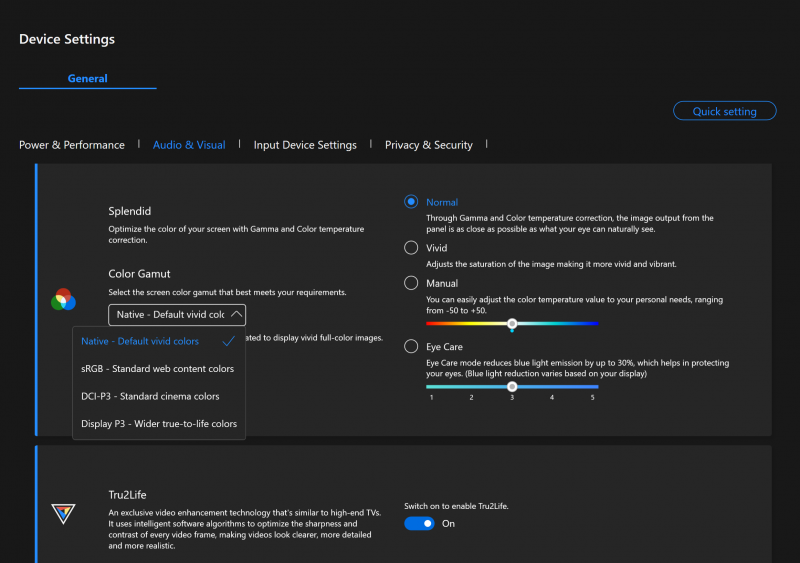This screenshot has width=800, height=563.
Task: Open the Audio & Visual section
Action: [189, 145]
